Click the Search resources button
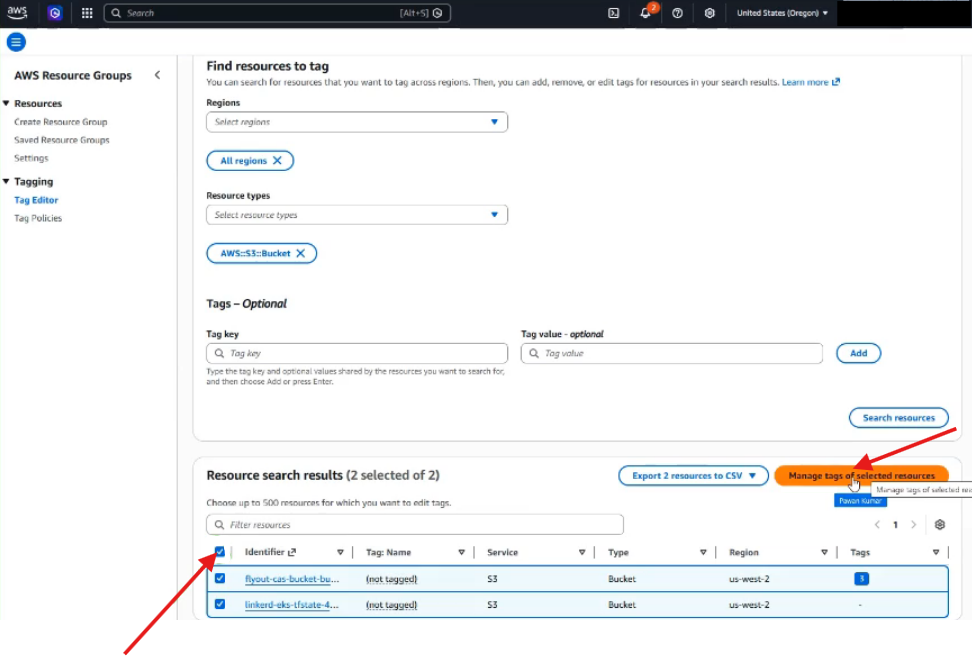Viewport: 972px width, 656px height. pyautogui.click(x=898, y=418)
